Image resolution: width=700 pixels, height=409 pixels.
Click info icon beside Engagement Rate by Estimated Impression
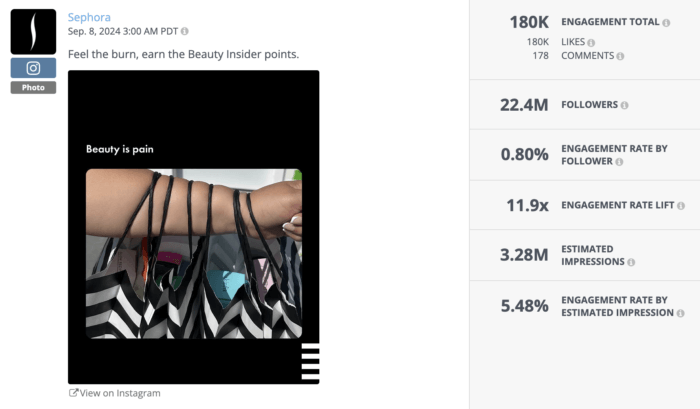click(x=680, y=313)
